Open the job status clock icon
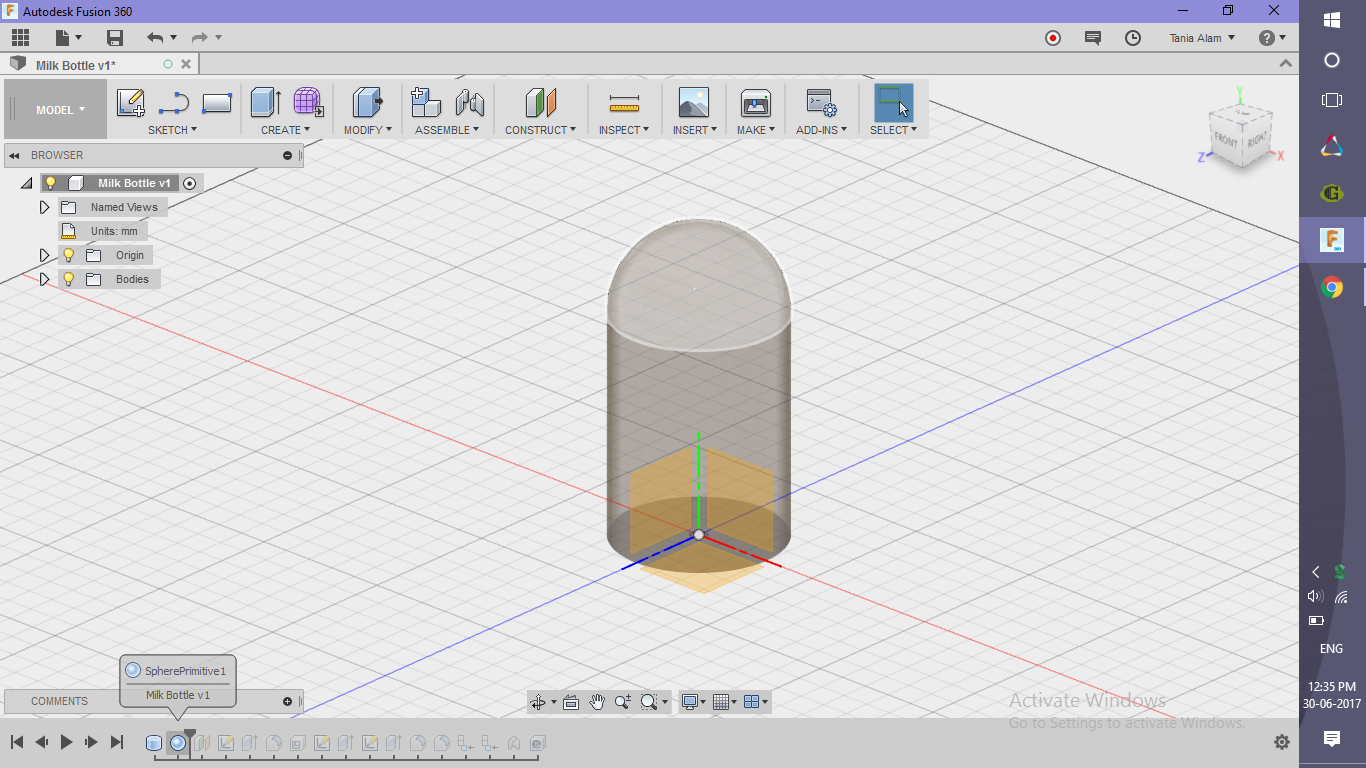Screen dimensions: 1366x768 tap(1132, 38)
